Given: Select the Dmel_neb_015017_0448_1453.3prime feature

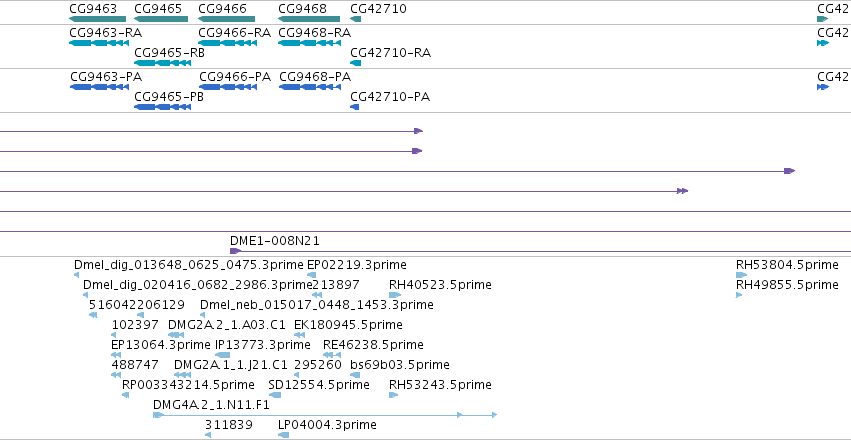Looking at the screenshot, I should (202, 315).
